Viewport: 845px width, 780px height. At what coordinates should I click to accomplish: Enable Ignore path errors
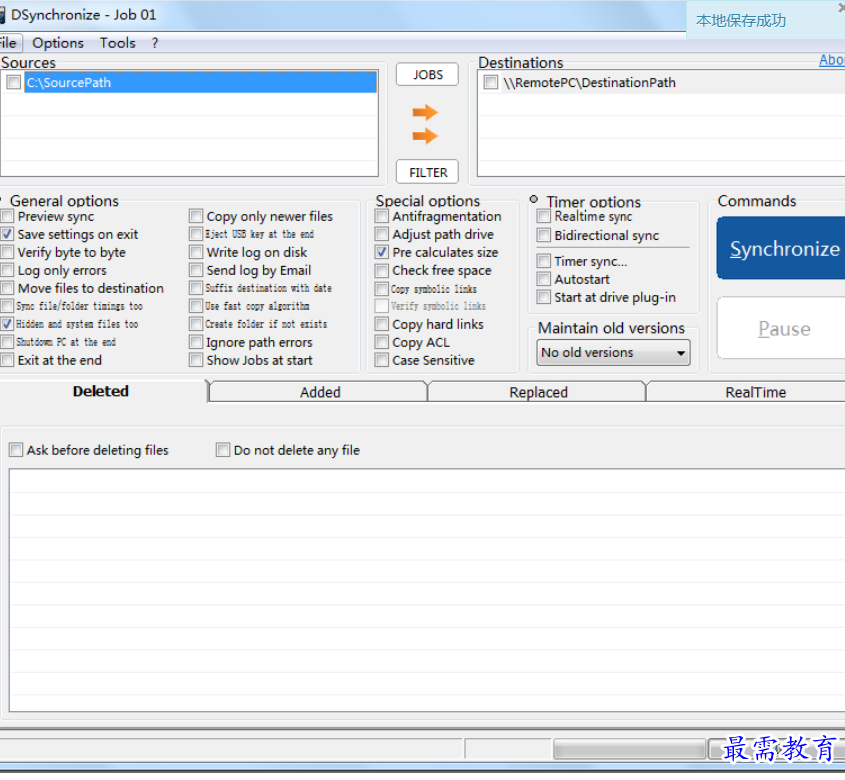(196, 342)
